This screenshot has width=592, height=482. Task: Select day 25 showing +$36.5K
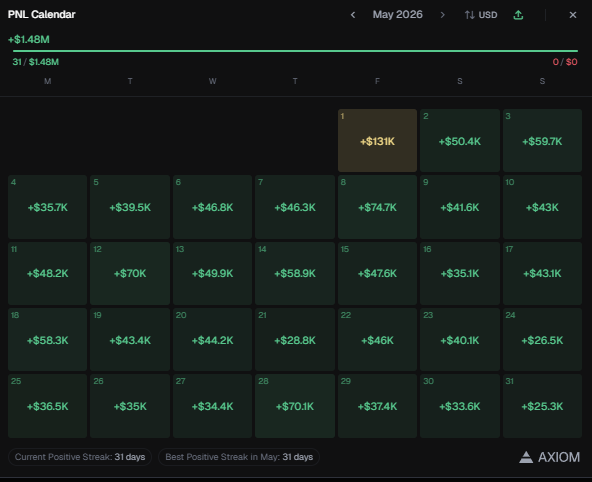click(x=48, y=406)
